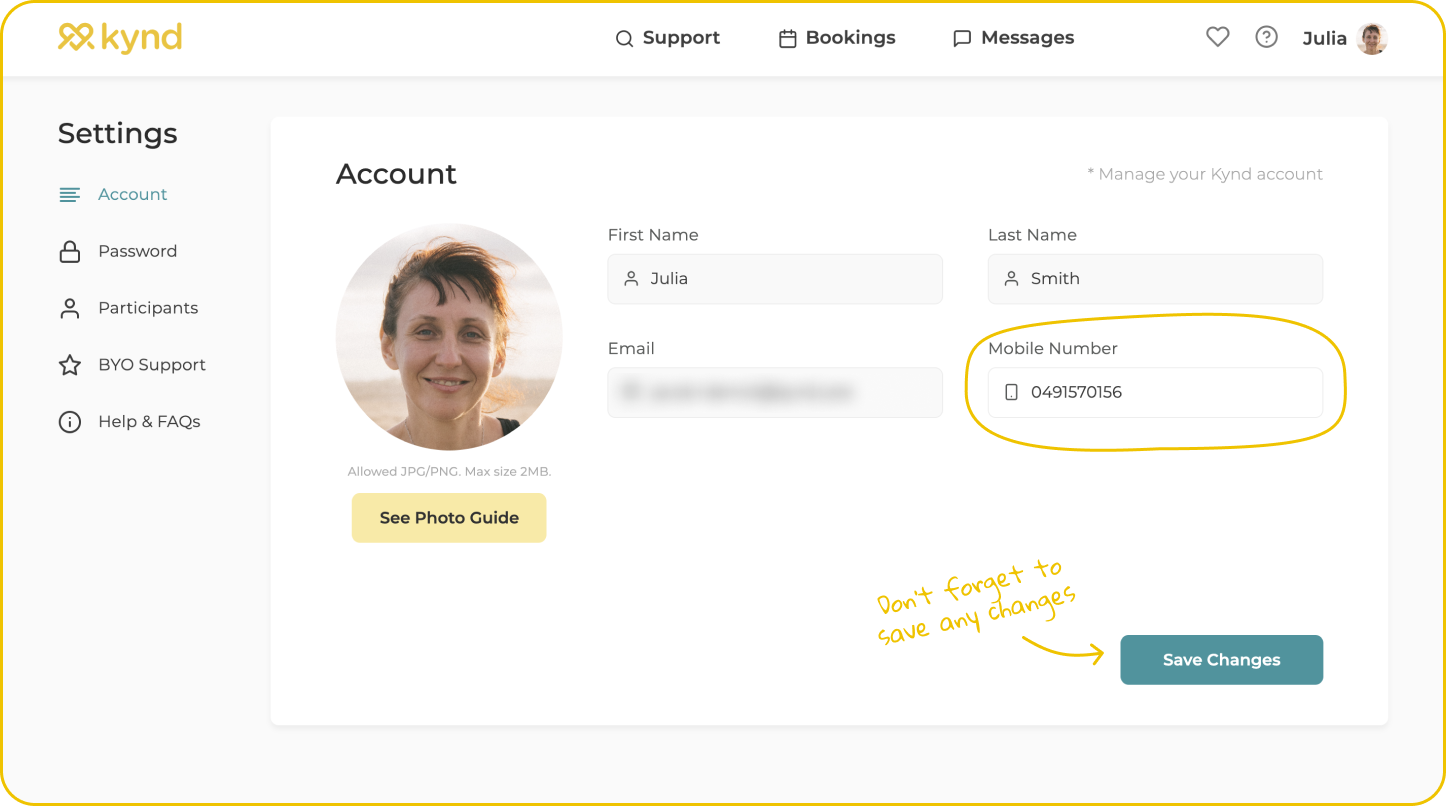Open the Bookings page
The width and height of the screenshot is (1446, 806).
click(850, 38)
